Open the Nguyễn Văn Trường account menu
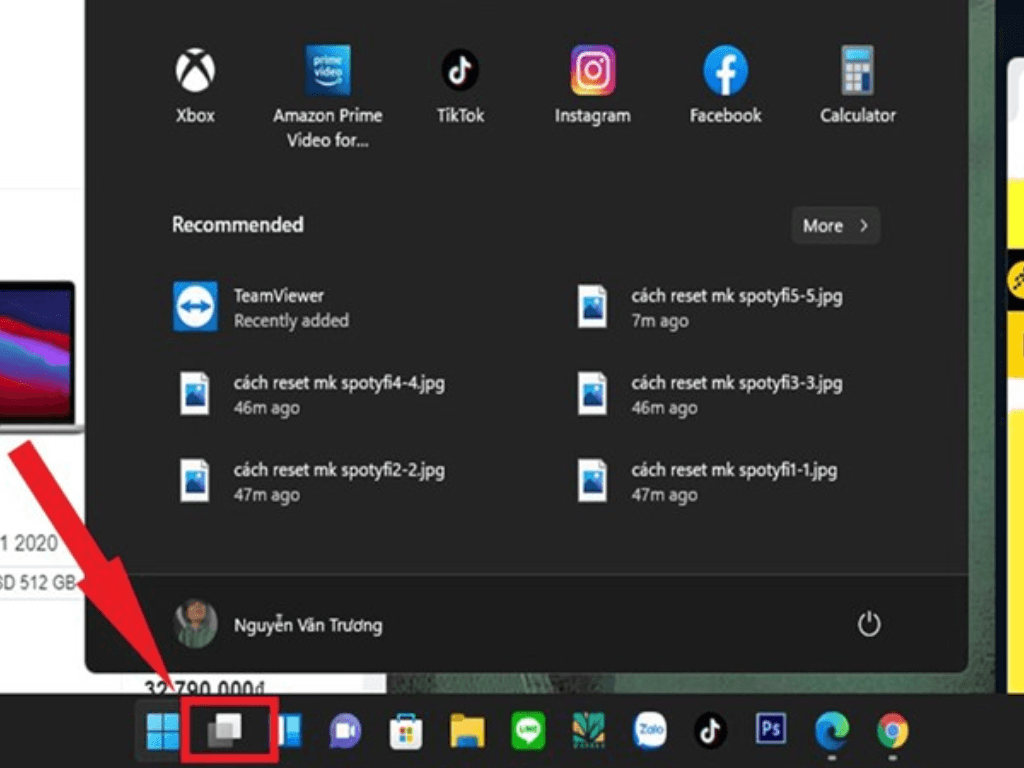Screen dimensions: 1024x768 click(x=278, y=625)
